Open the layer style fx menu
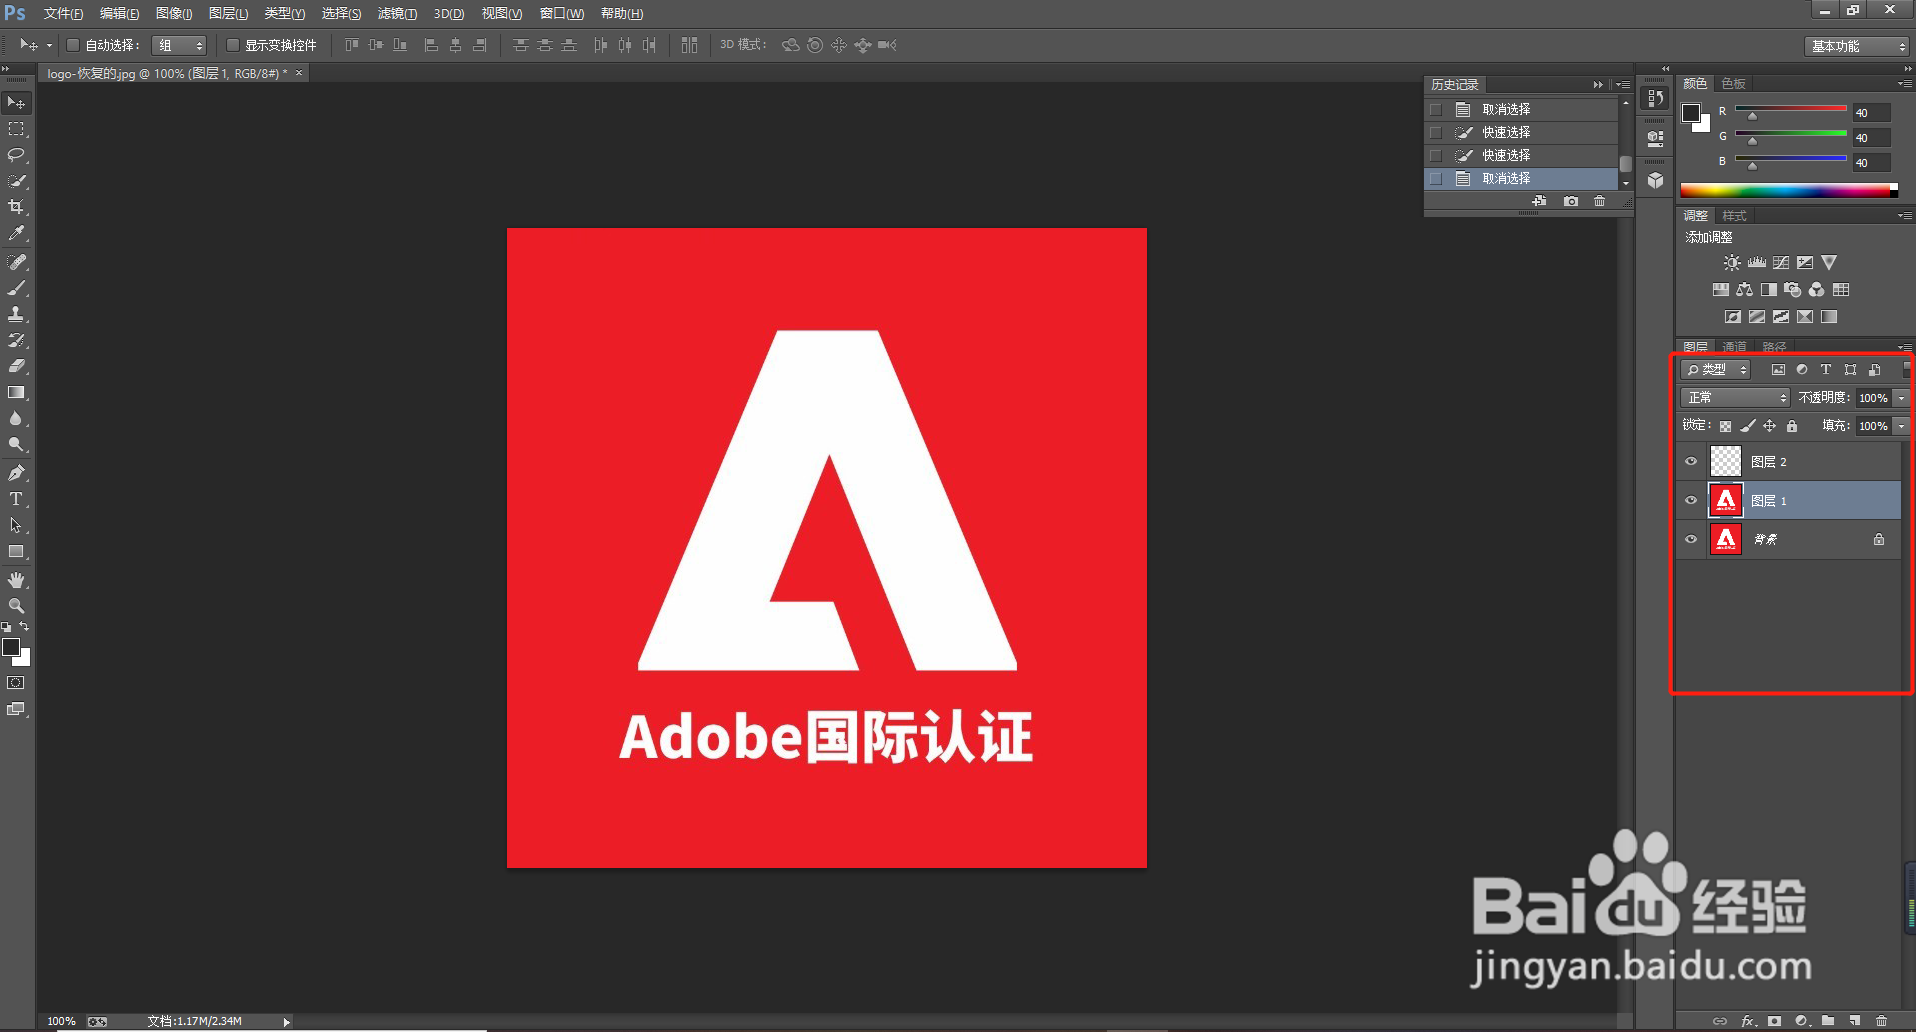1916x1032 pixels. [x=1748, y=1021]
